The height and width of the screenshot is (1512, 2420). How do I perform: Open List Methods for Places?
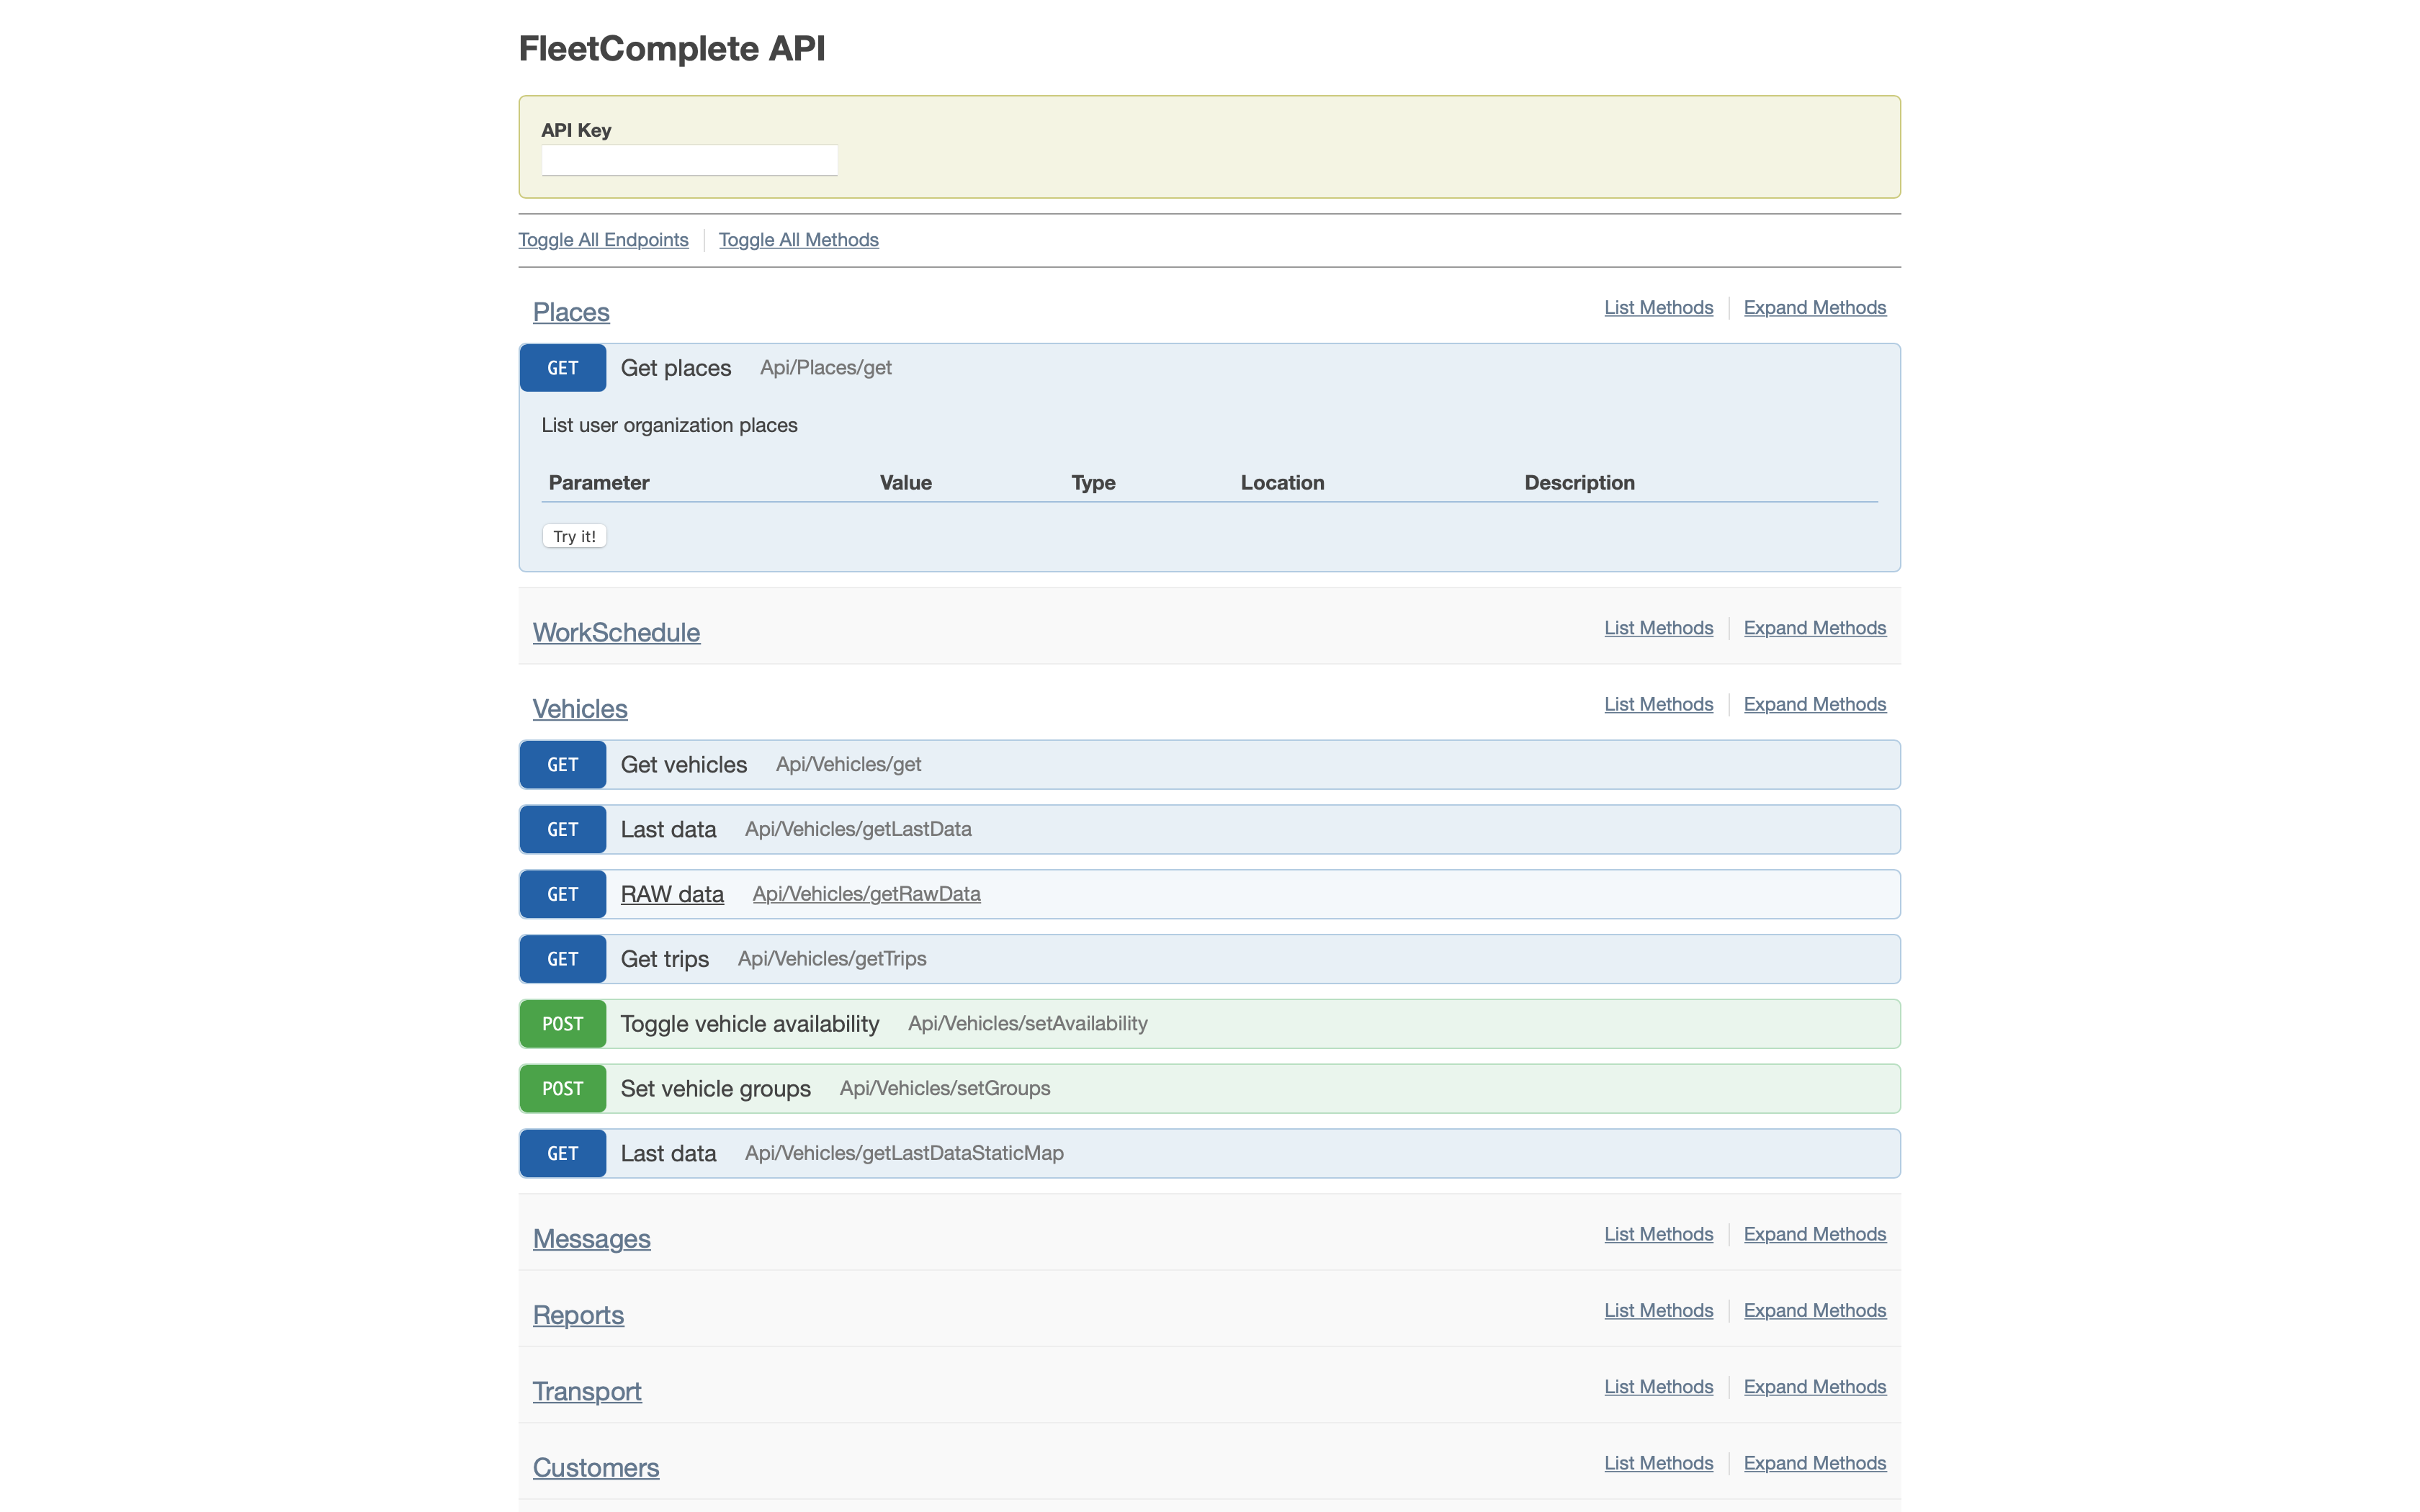[x=1658, y=308]
